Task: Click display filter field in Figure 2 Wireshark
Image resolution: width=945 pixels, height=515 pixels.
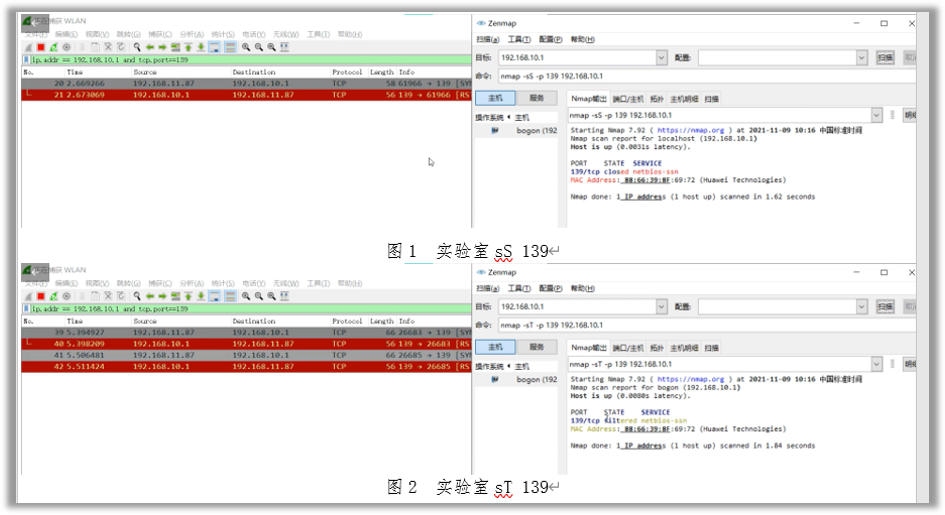Action: [250, 309]
